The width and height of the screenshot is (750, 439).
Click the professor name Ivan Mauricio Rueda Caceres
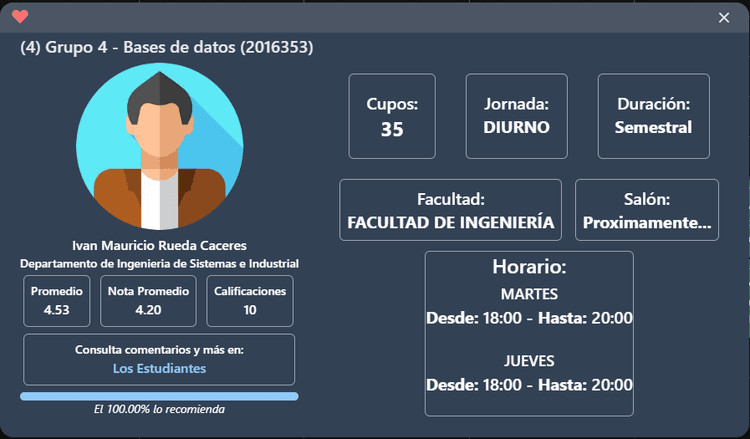tap(159, 245)
